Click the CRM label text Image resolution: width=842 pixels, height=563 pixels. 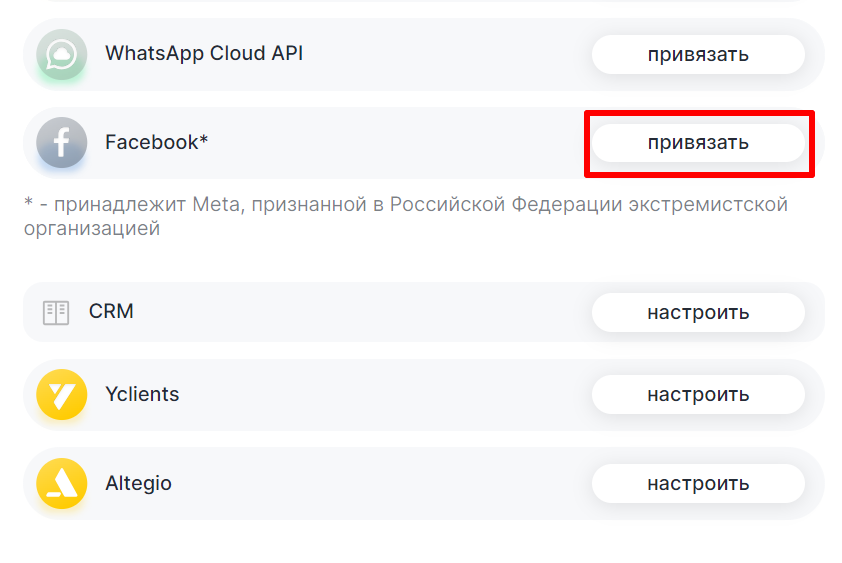click(111, 312)
